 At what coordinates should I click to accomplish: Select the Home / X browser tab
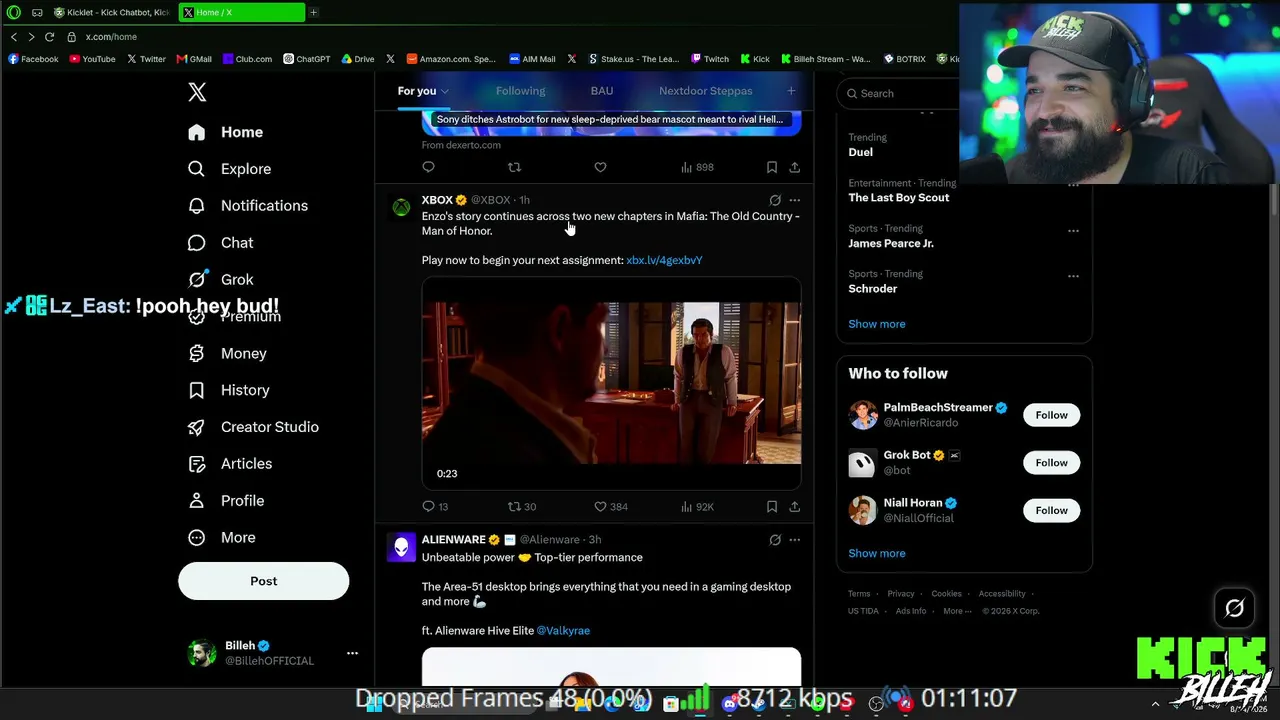click(x=242, y=12)
